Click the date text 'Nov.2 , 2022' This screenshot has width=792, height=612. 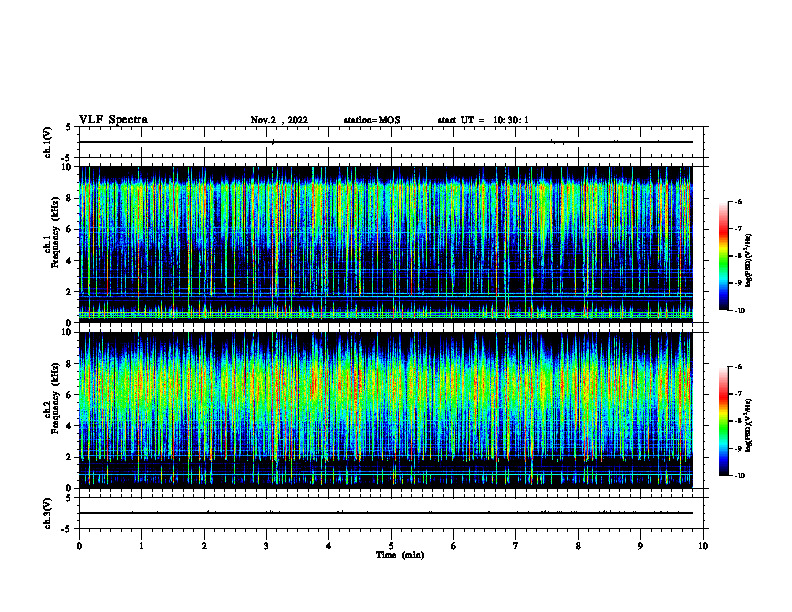pyautogui.click(x=279, y=120)
